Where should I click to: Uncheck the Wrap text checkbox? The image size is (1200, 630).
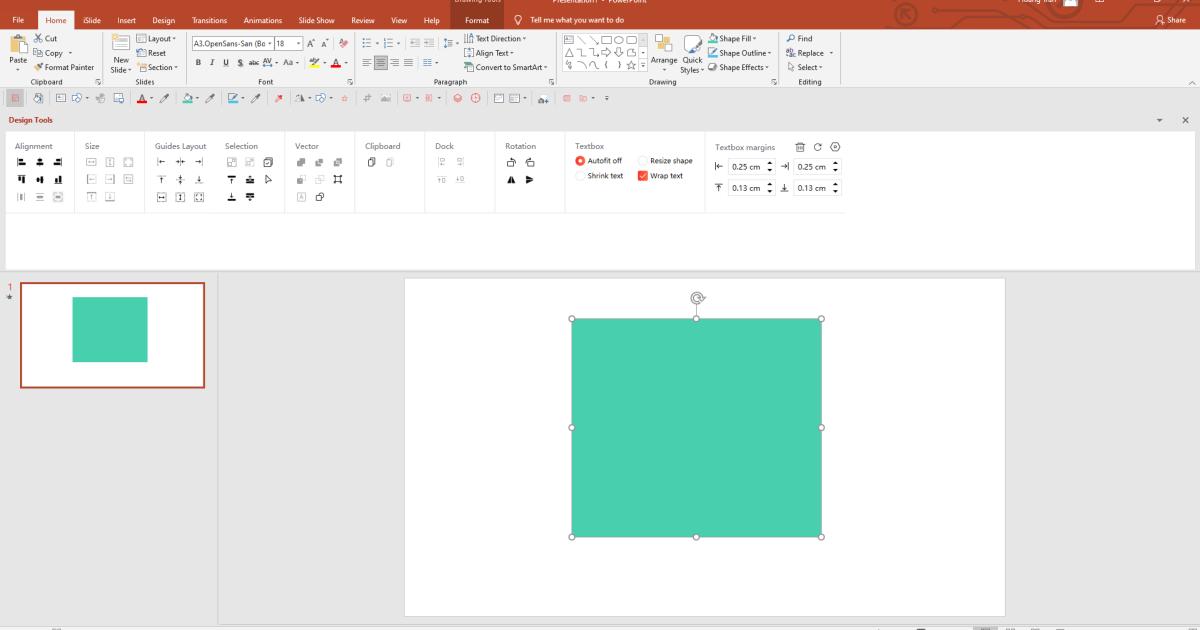pos(643,175)
